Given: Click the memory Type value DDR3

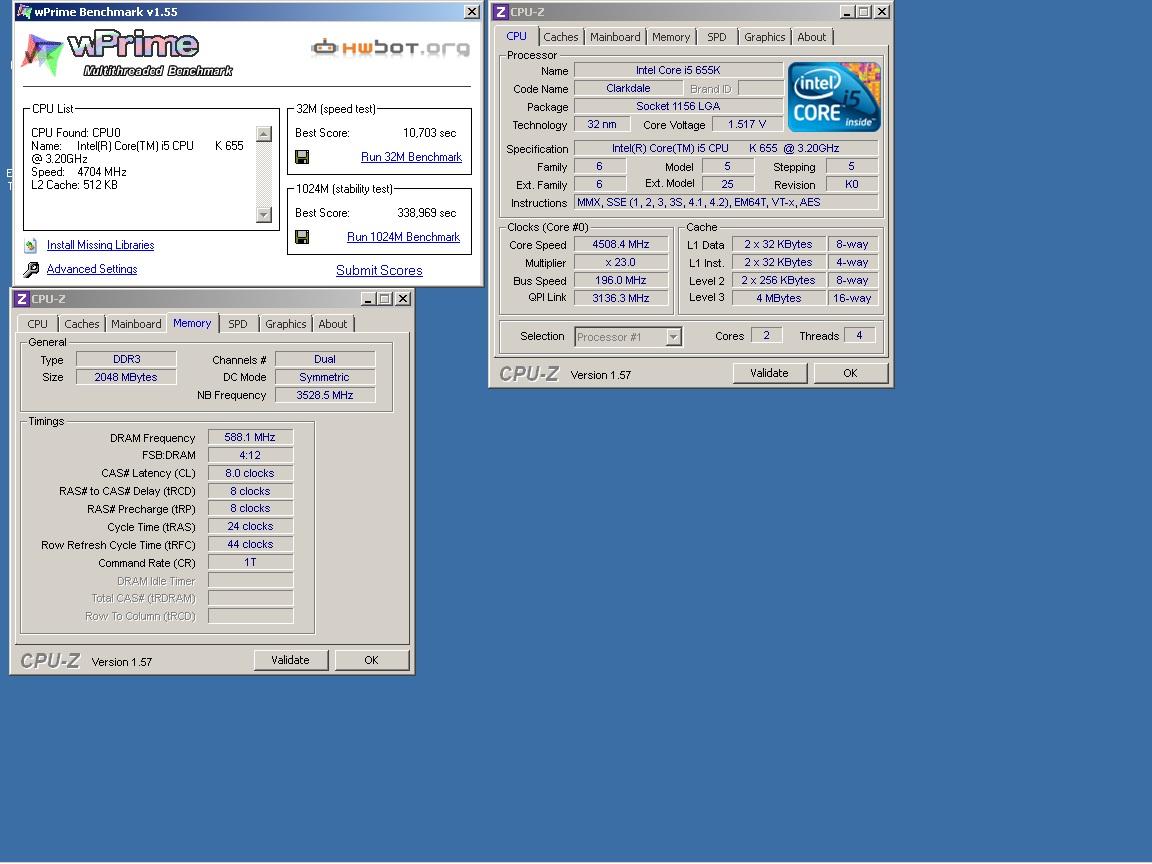Looking at the screenshot, I should (x=126, y=359).
